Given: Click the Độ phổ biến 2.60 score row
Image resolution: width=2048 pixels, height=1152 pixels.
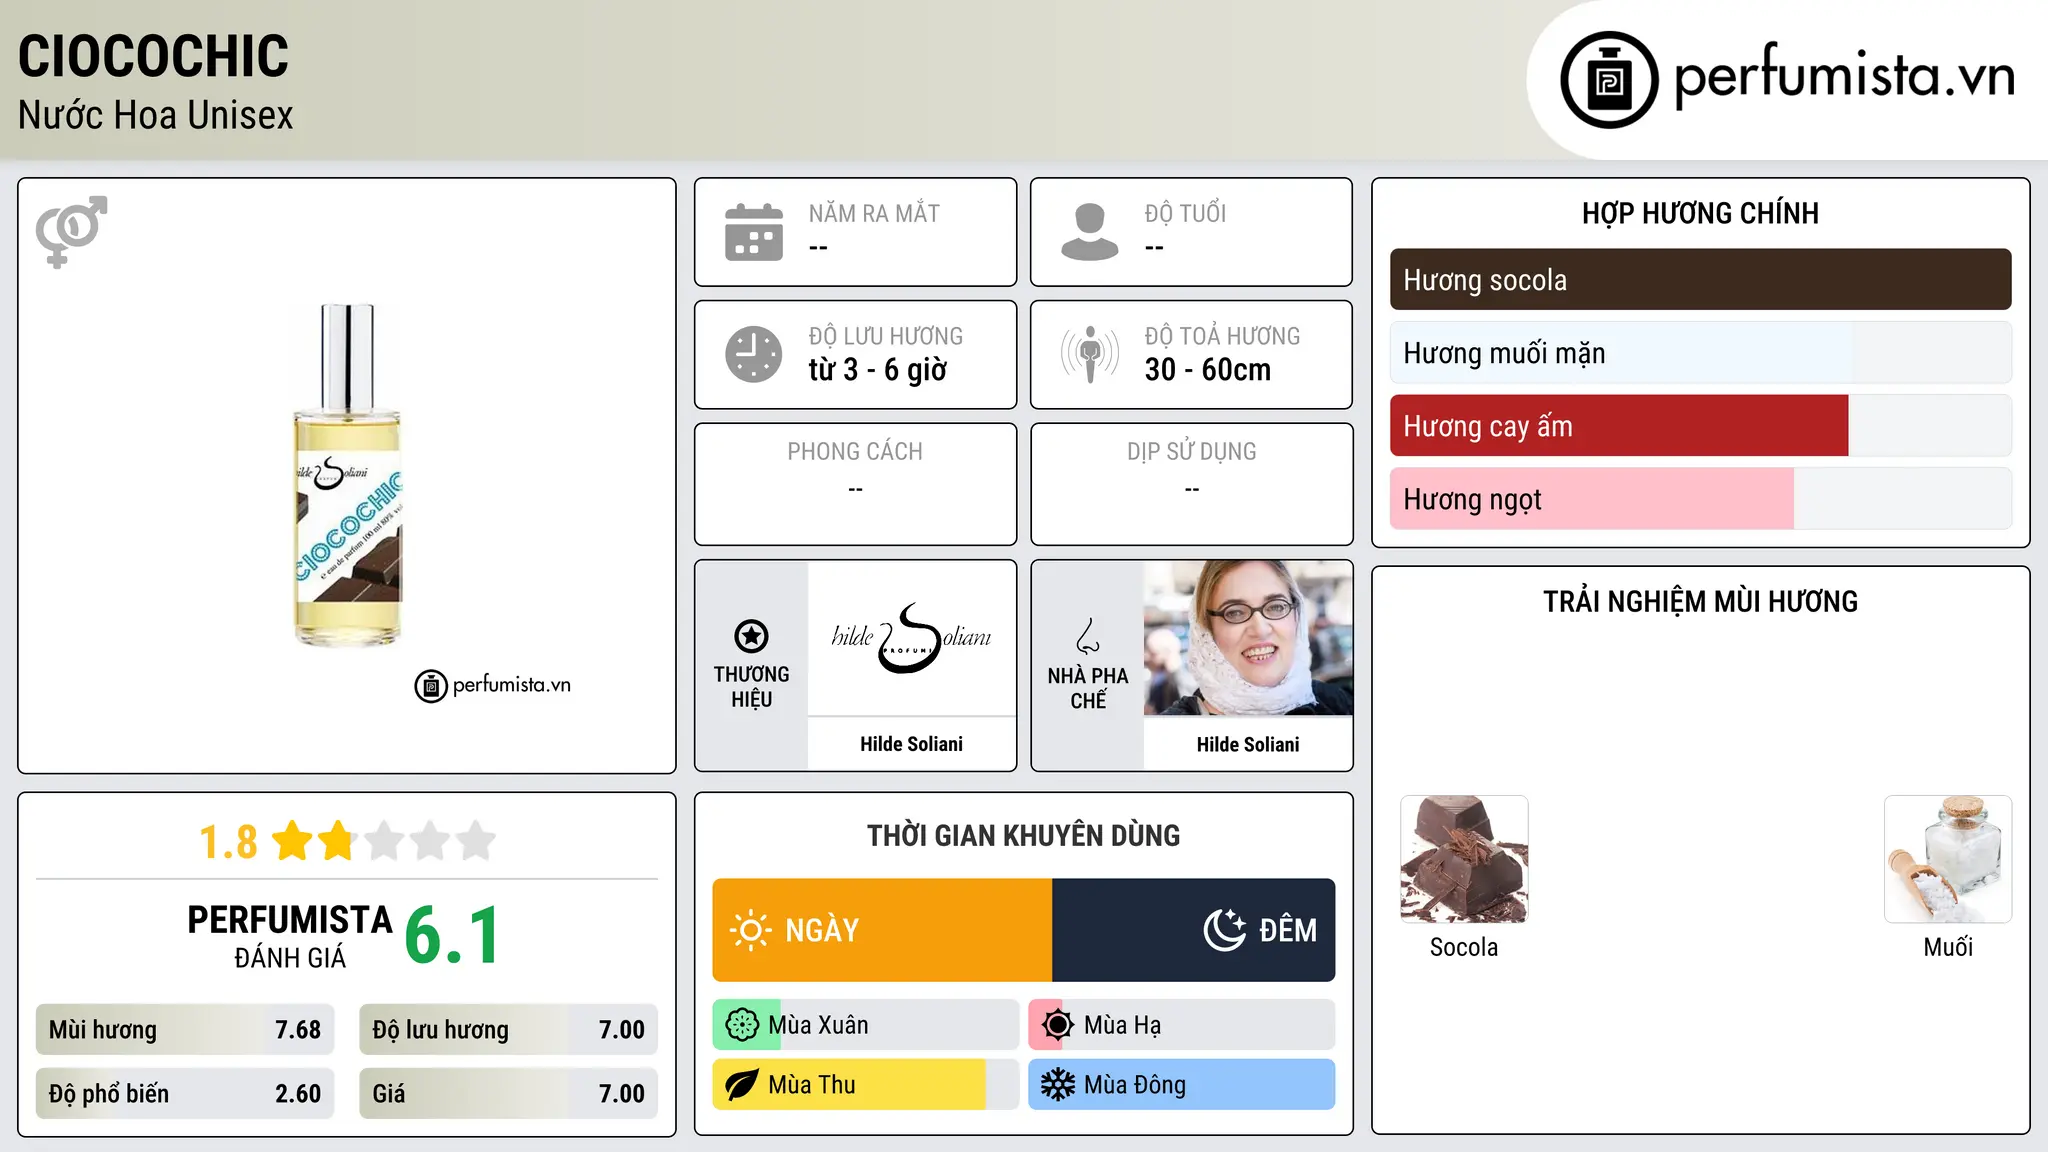Looking at the screenshot, I should 185,1094.
